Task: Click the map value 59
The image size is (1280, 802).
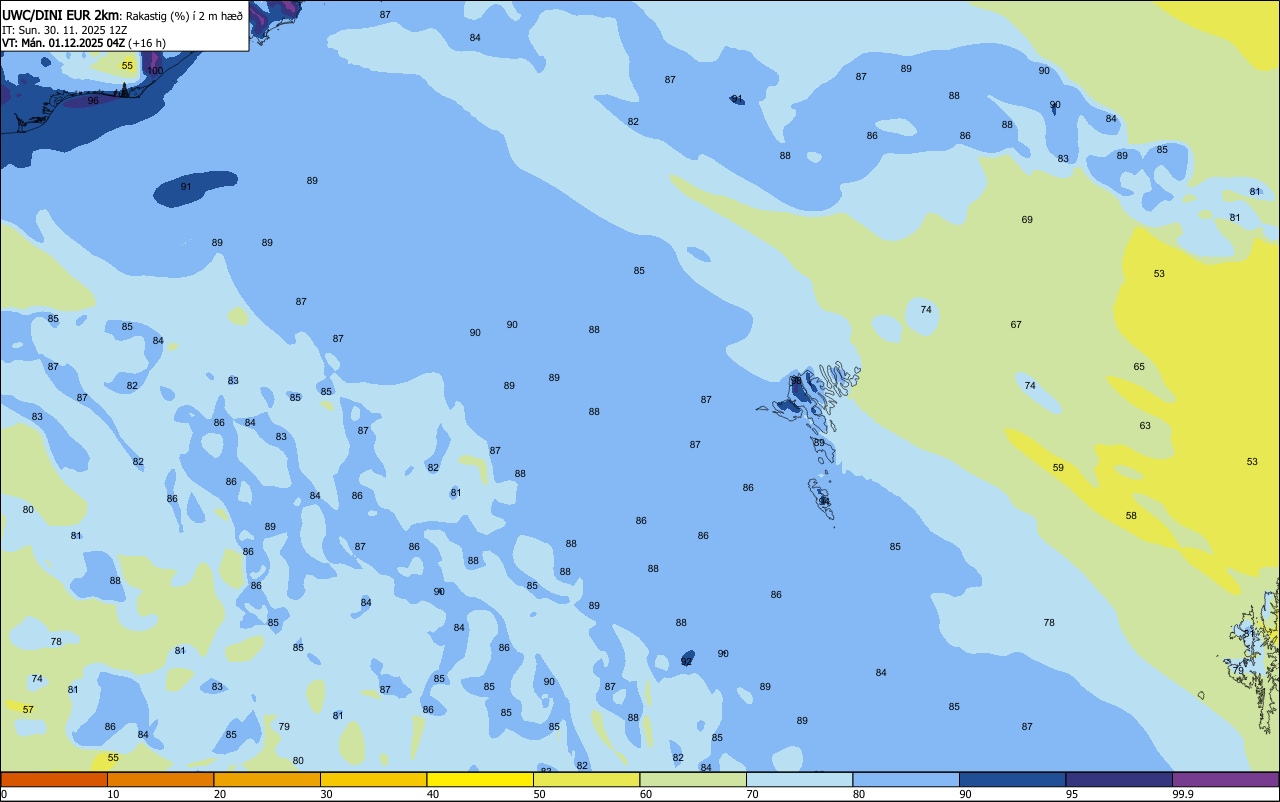Action: coord(1058,467)
